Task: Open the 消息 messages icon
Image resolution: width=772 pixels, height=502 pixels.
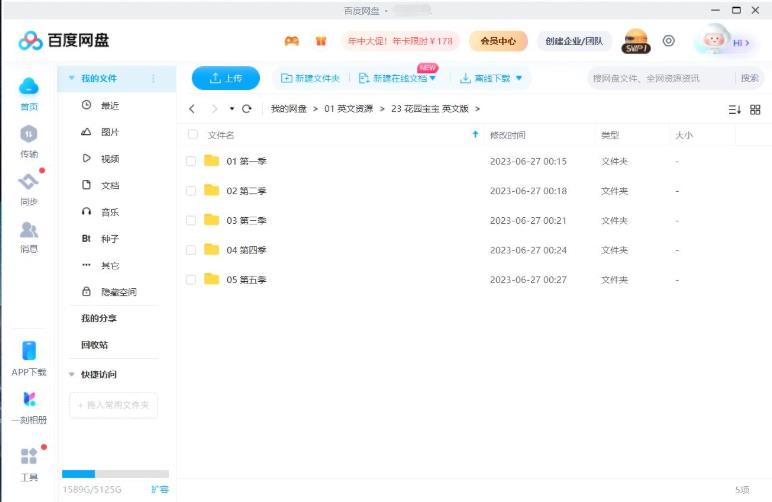Action: [29, 229]
